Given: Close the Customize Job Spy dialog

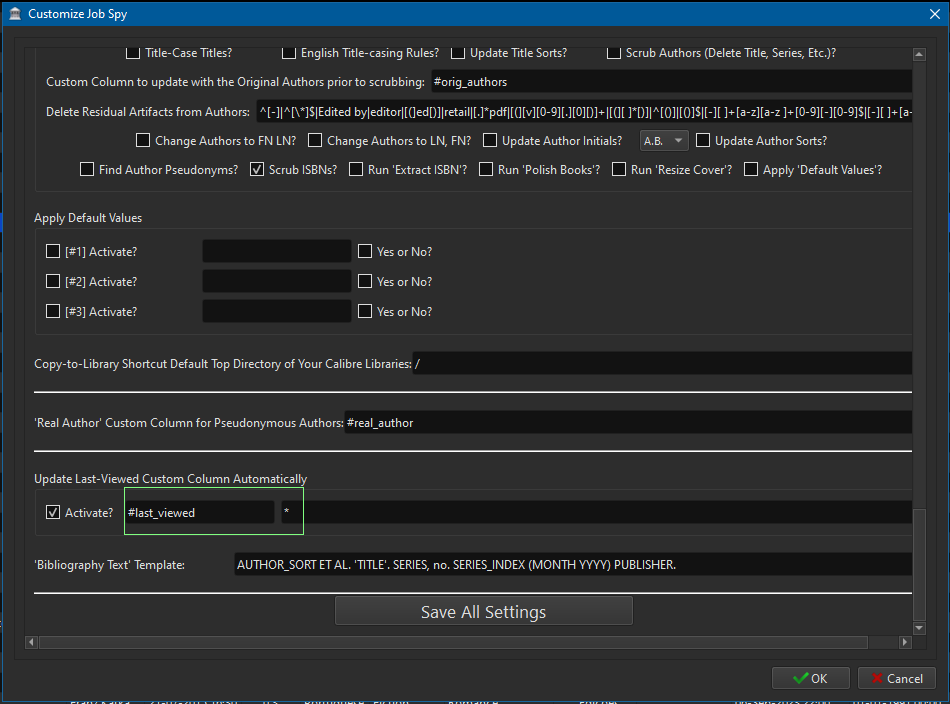Looking at the screenshot, I should (x=935, y=13).
